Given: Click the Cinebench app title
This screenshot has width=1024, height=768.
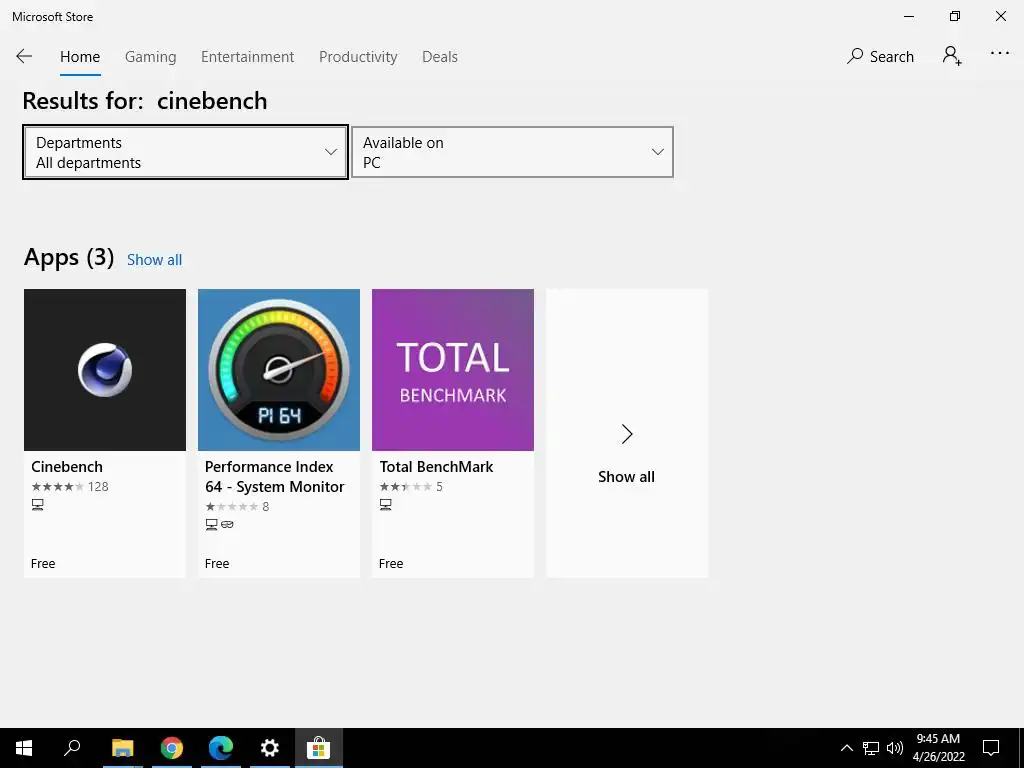Looking at the screenshot, I should pos(67,467).
